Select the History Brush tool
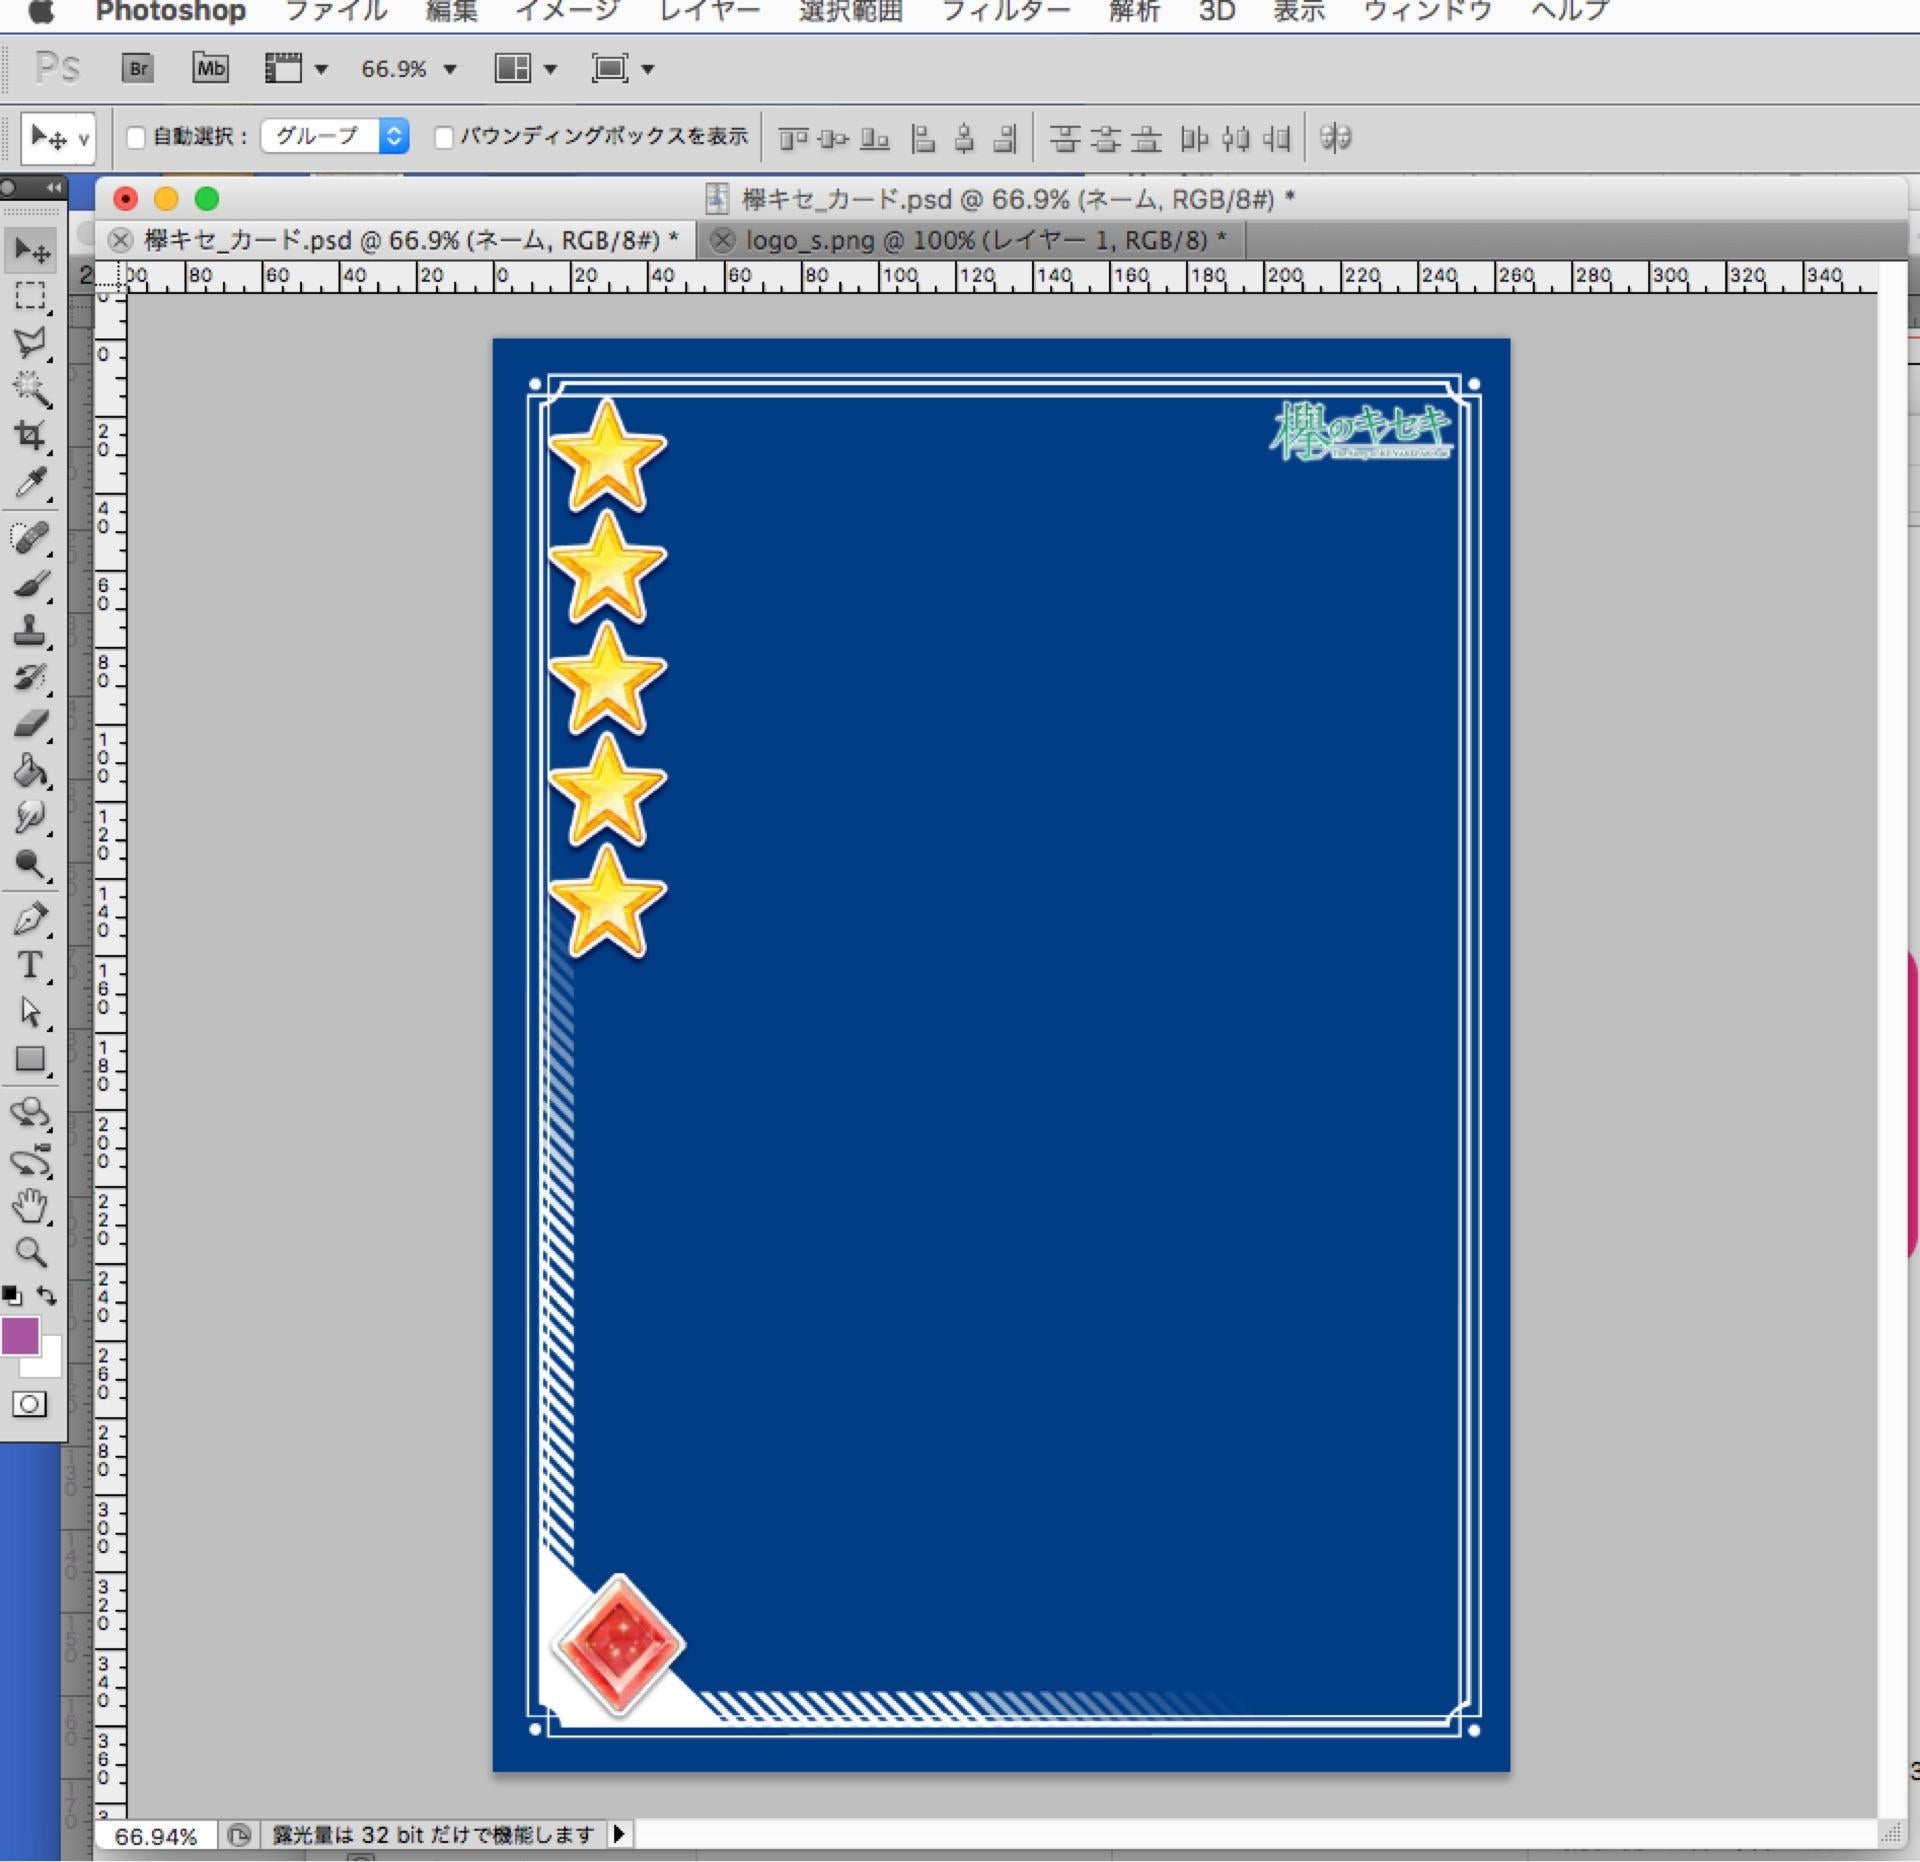The width and height of the screenshot is (1920, 1862). (31, 677)
